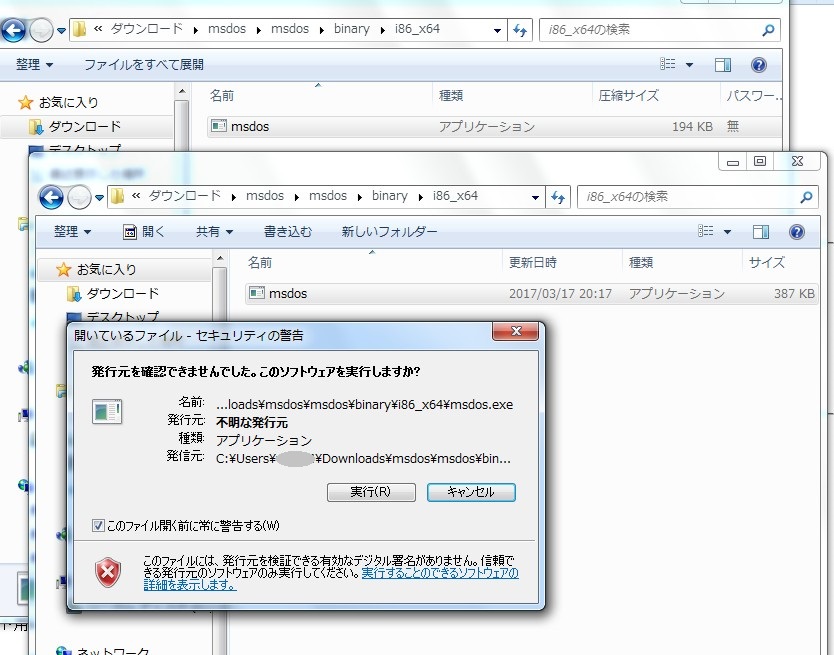
Task: Click ファイルをすべて展開 in back window toolbar
Action: [143, 65]
